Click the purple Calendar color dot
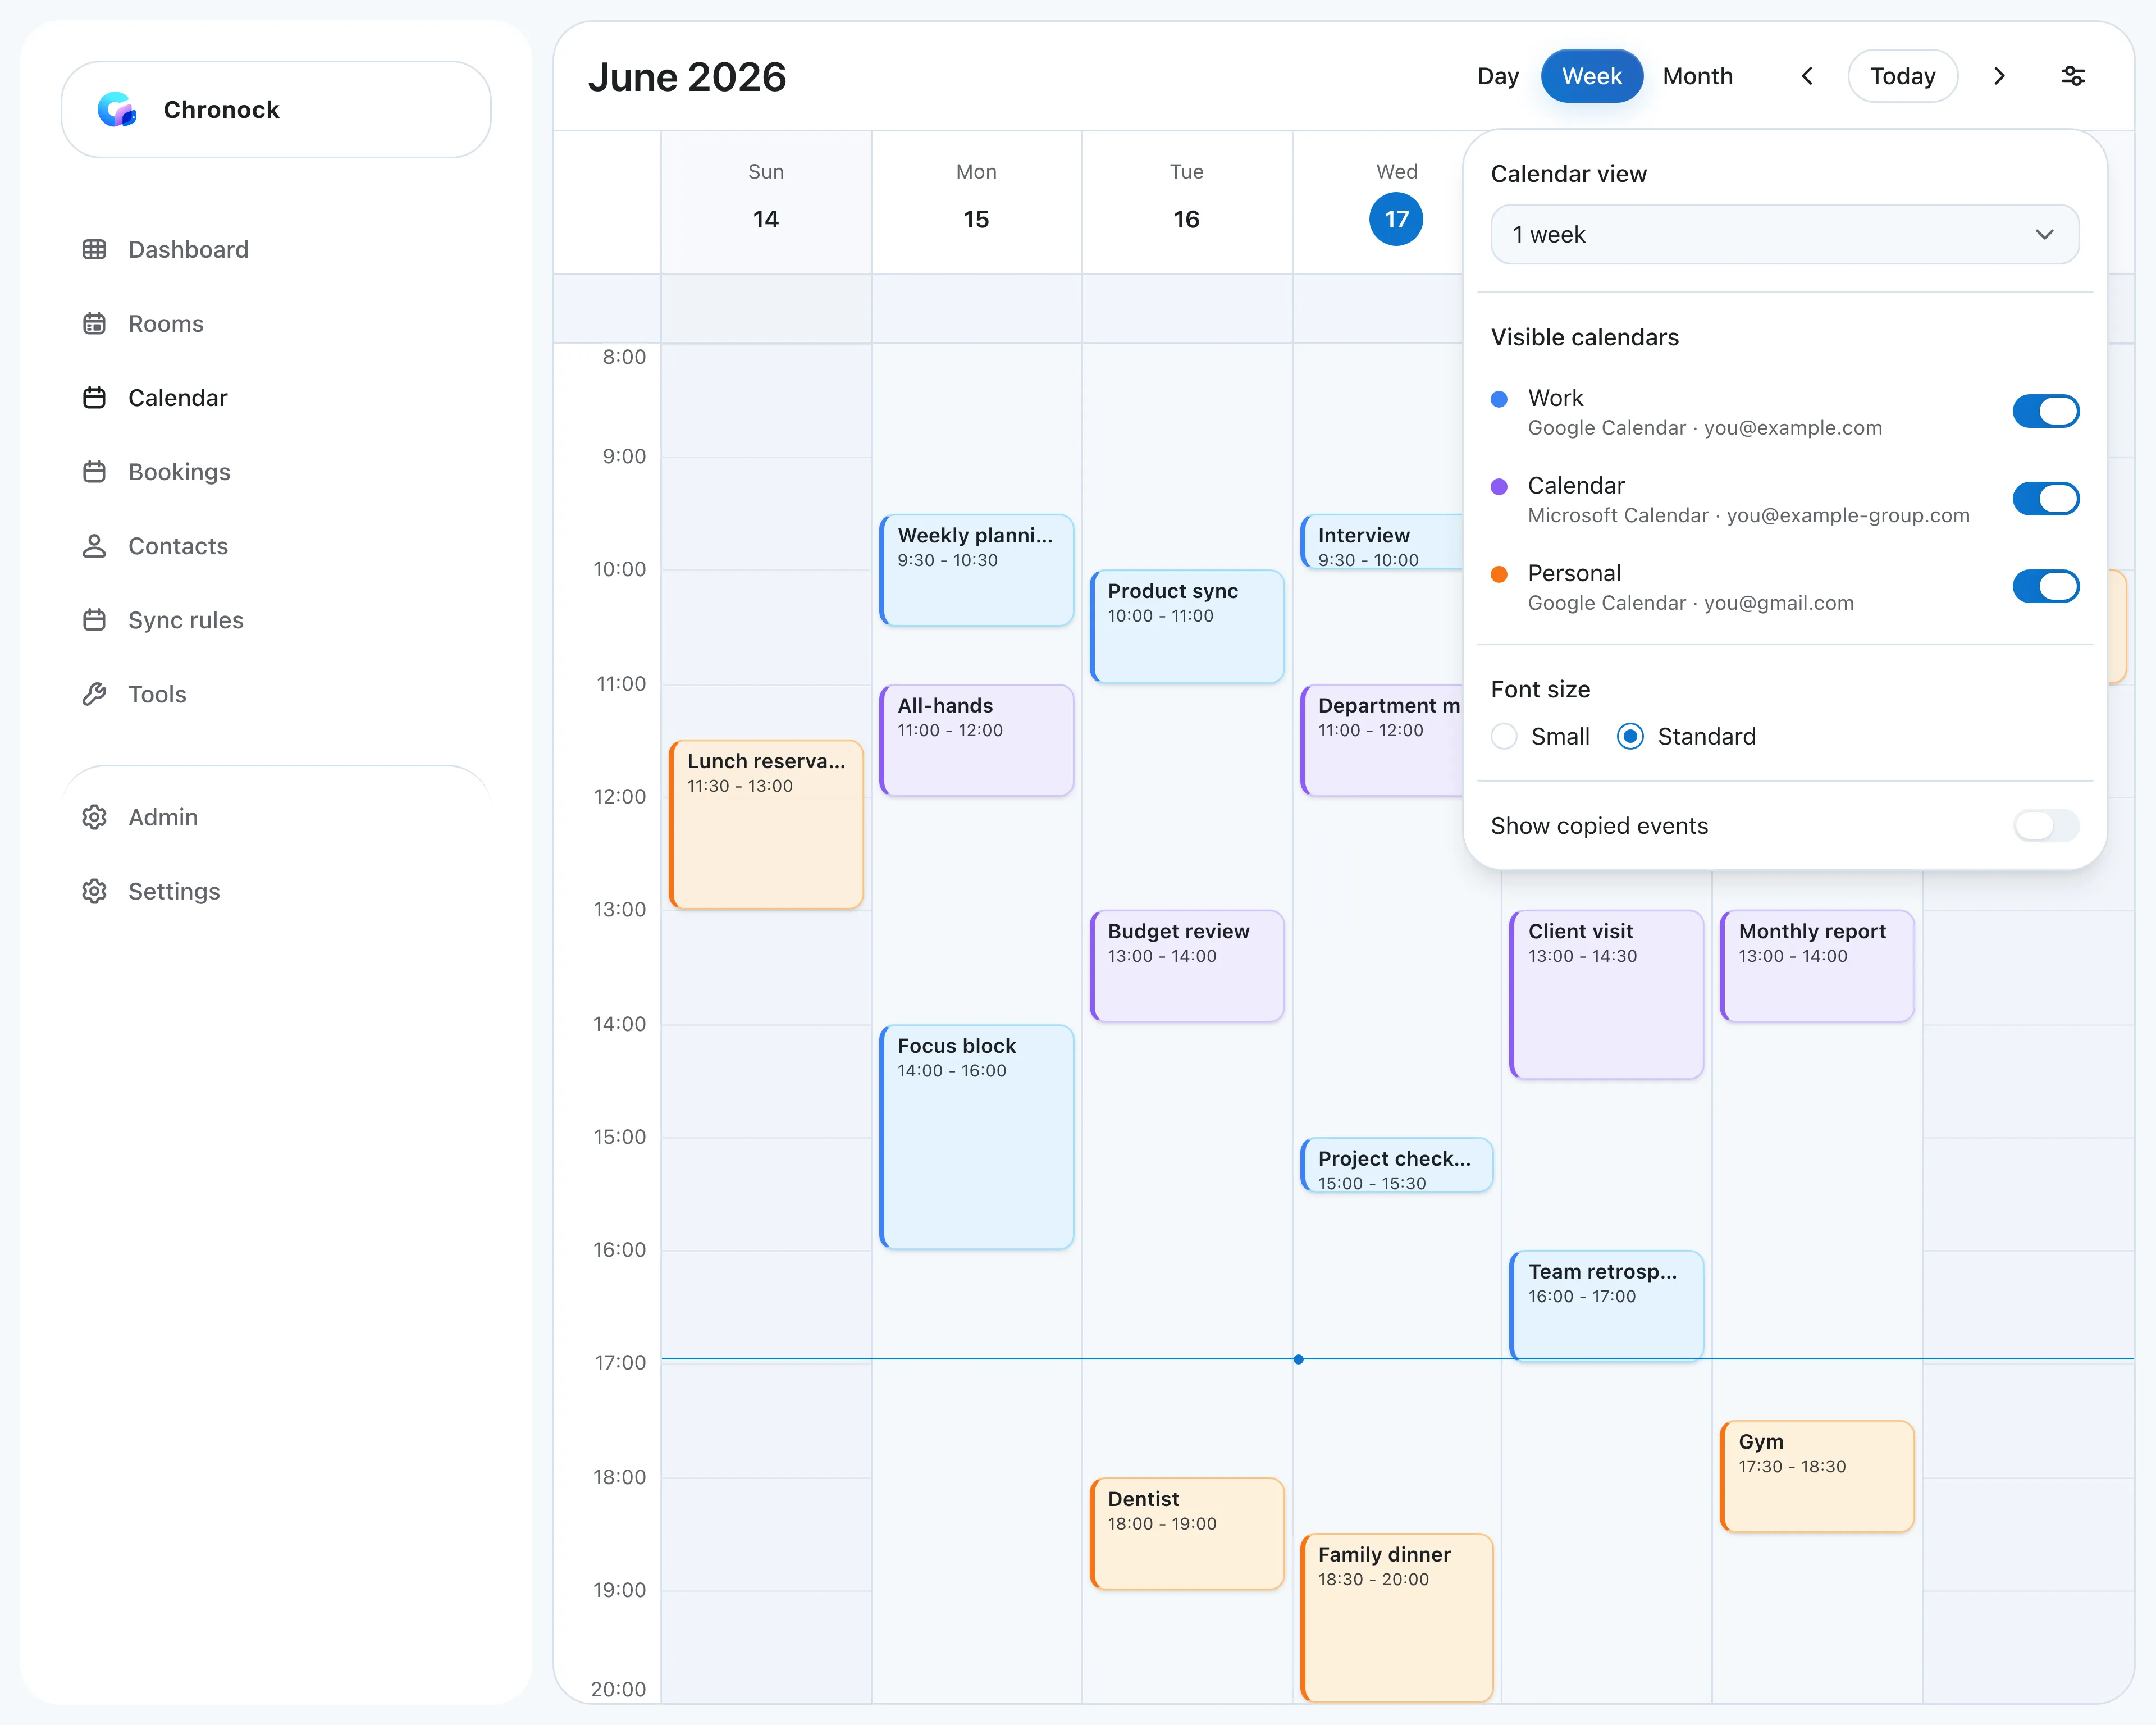2156x1725 pixels. (1498, 486)
